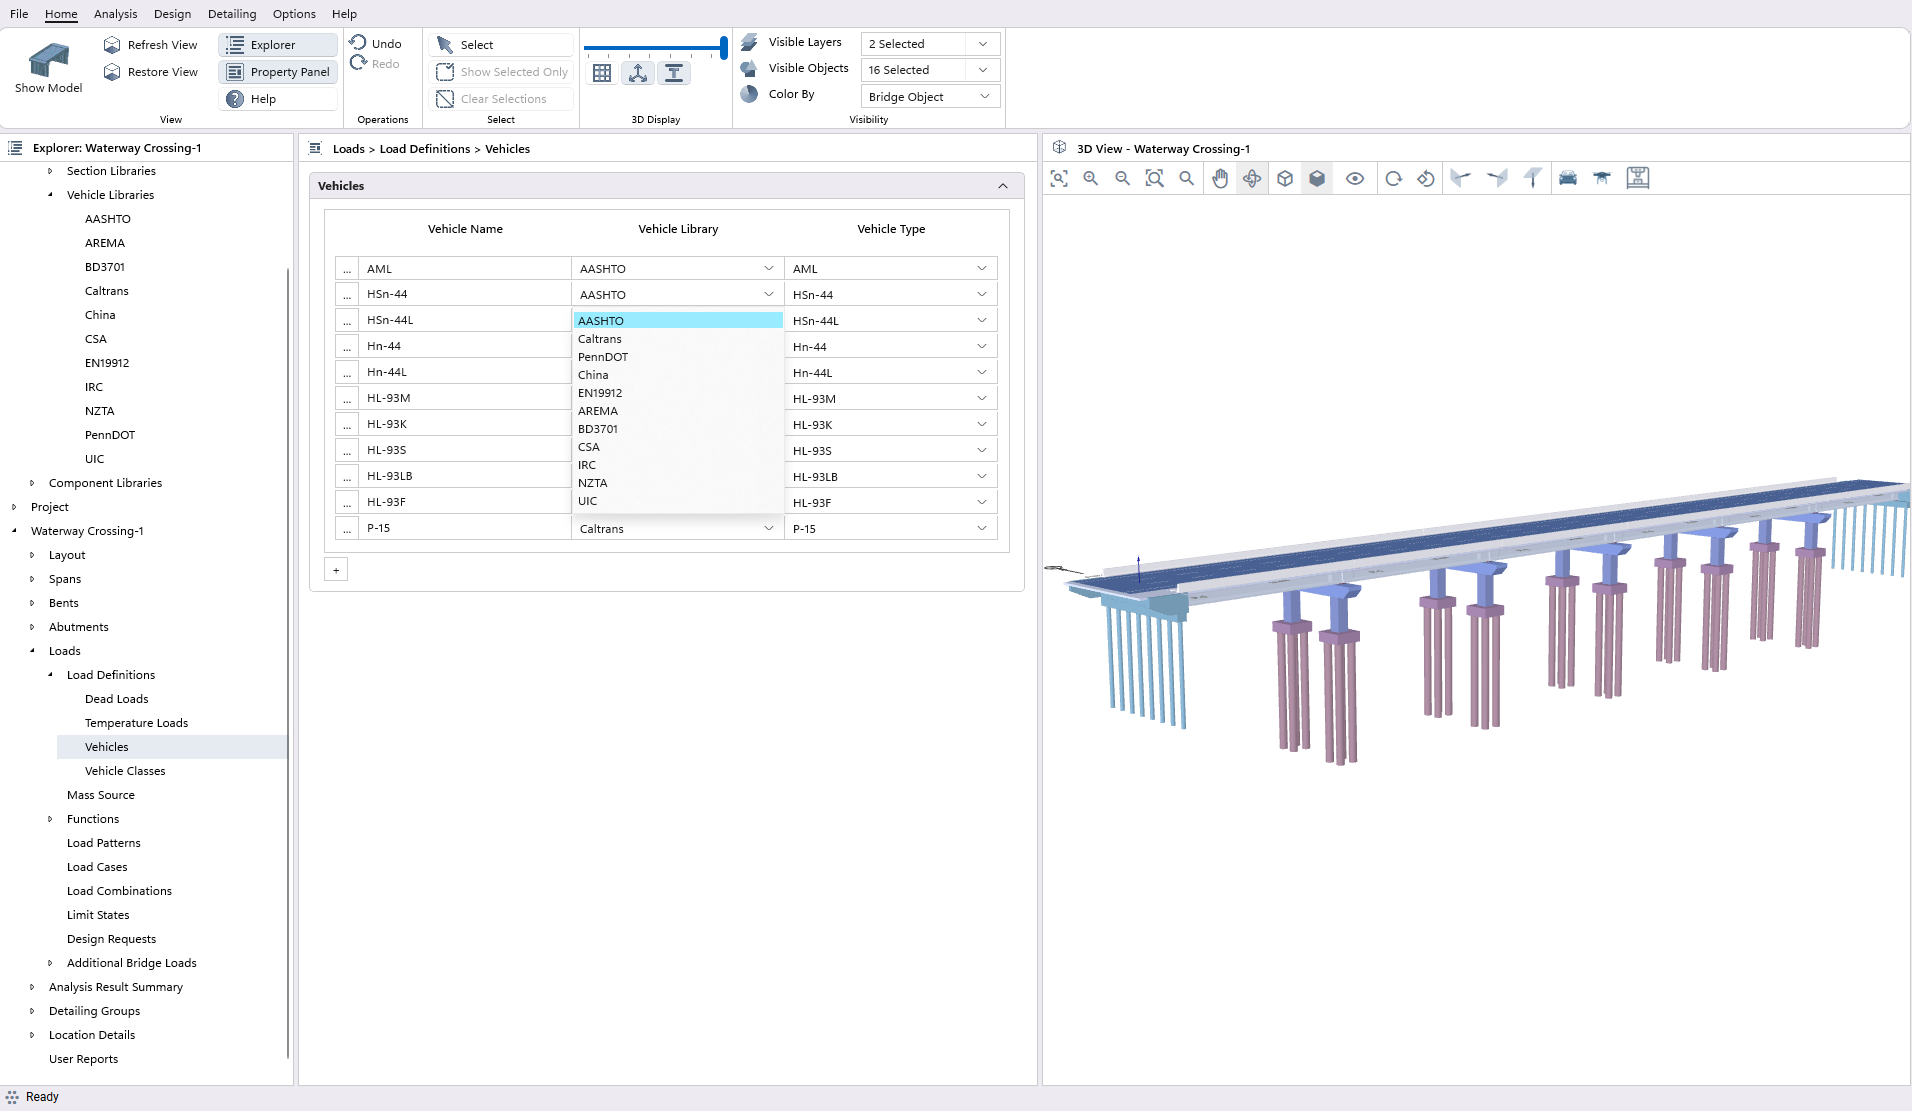Click the eye icon in 3D view toolbar
Viewport: 1912px width, 1111px height.
[1355, 179]
